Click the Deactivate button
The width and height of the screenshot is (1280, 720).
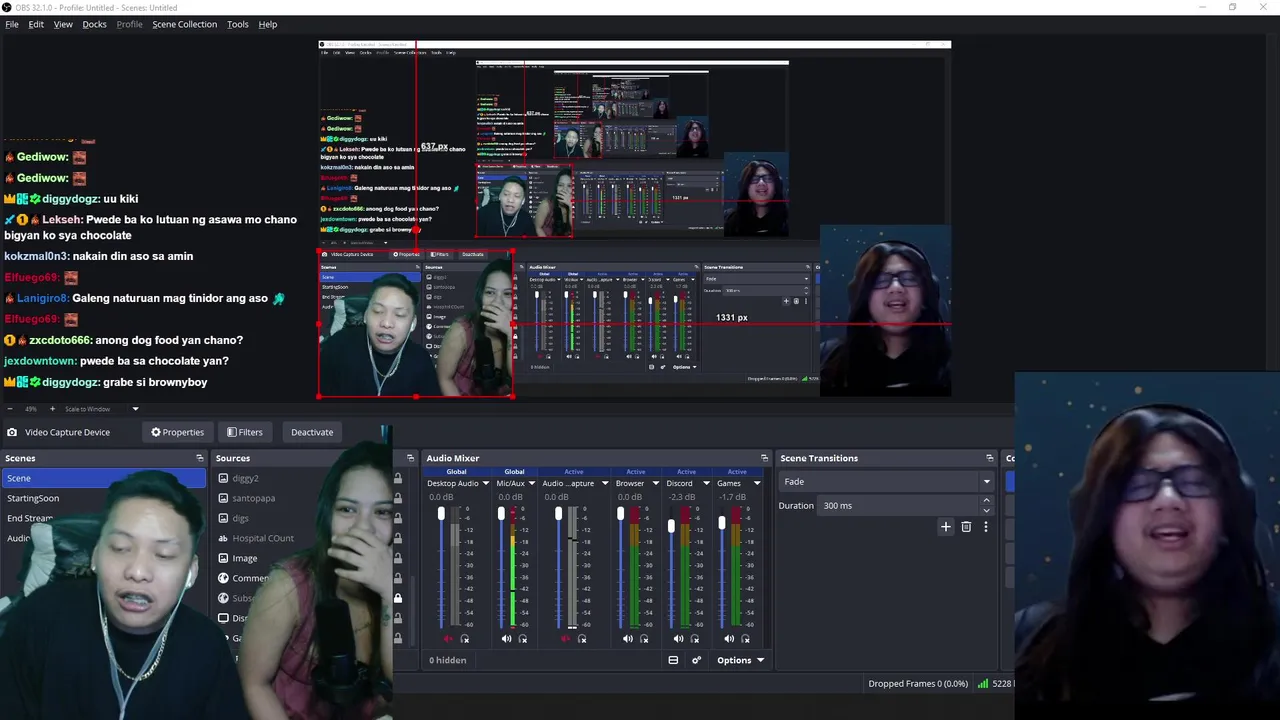click(x=312, y=432)
